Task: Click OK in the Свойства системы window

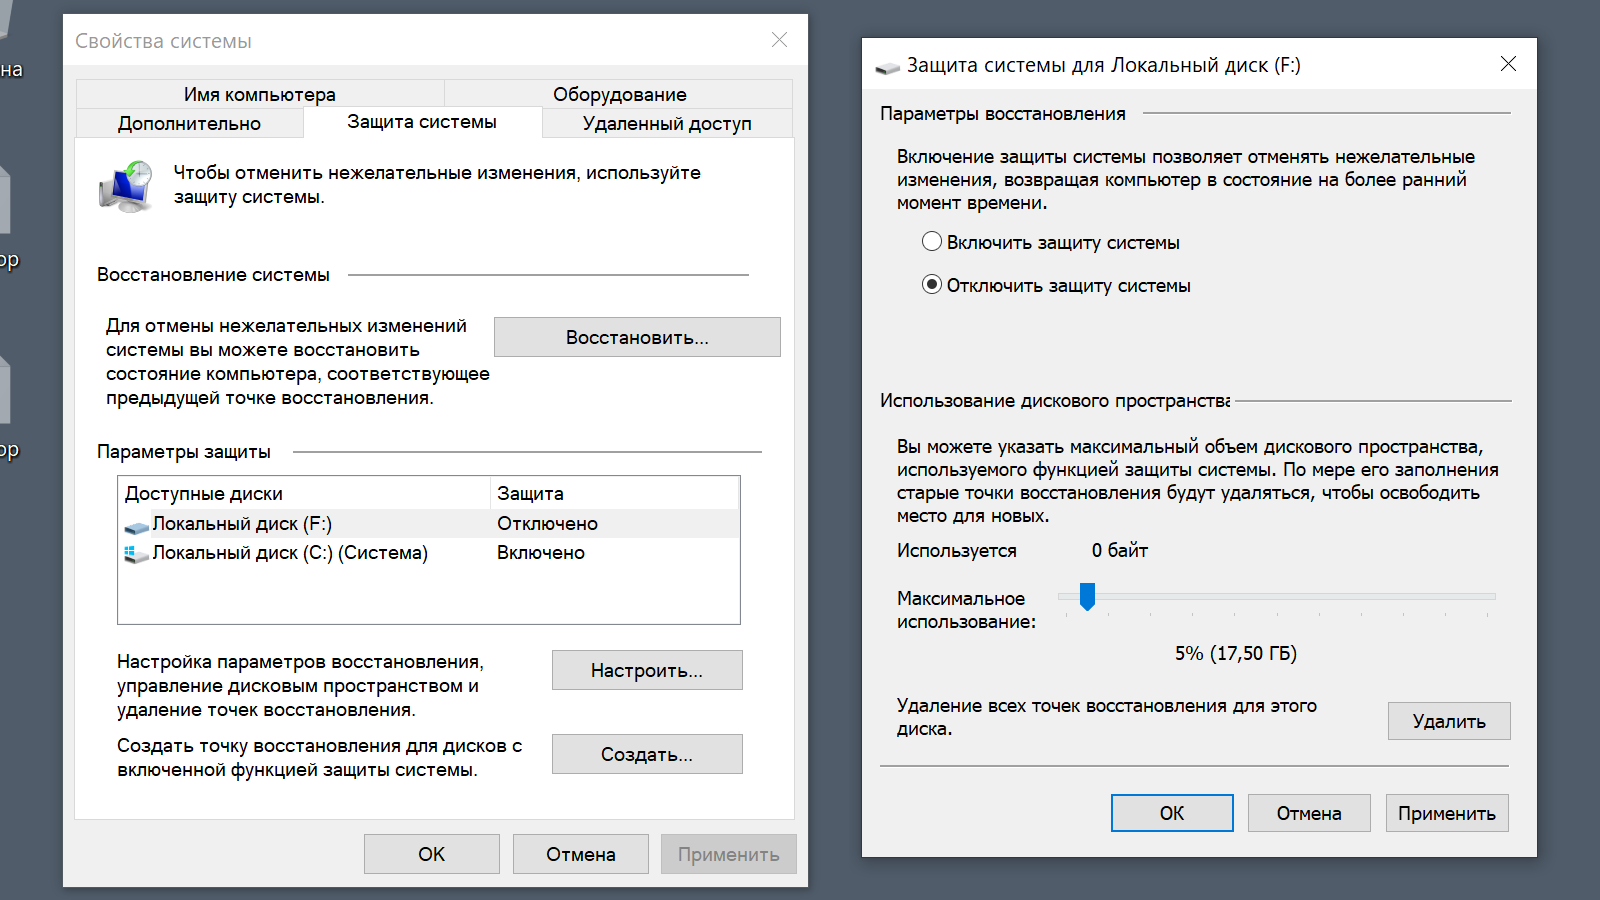Action: pyautogui.click(x=432, y=854)
